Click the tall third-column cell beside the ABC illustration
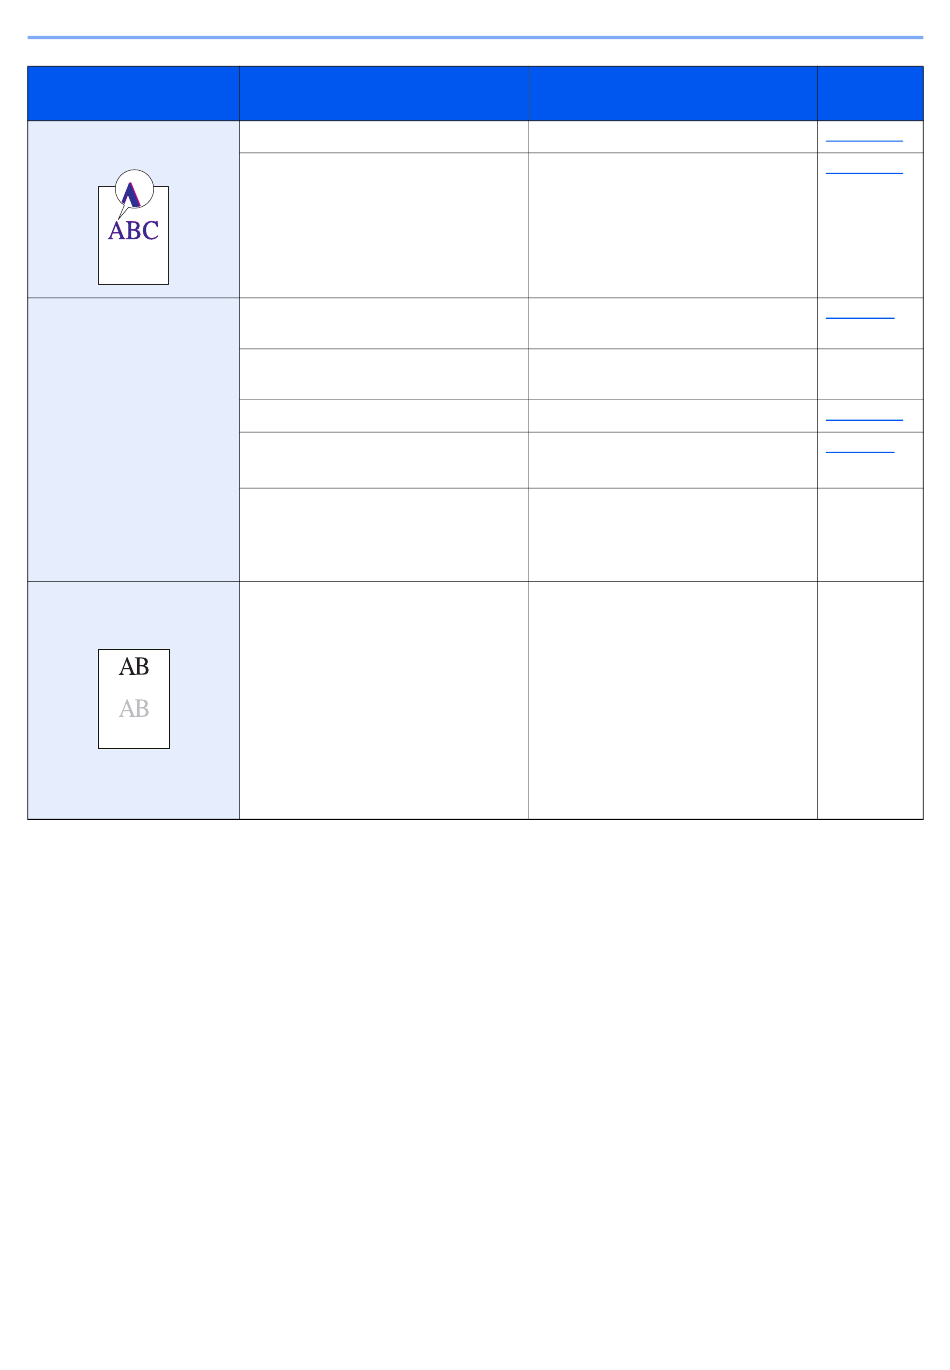The image size is (950, 1370). [673, 225]
